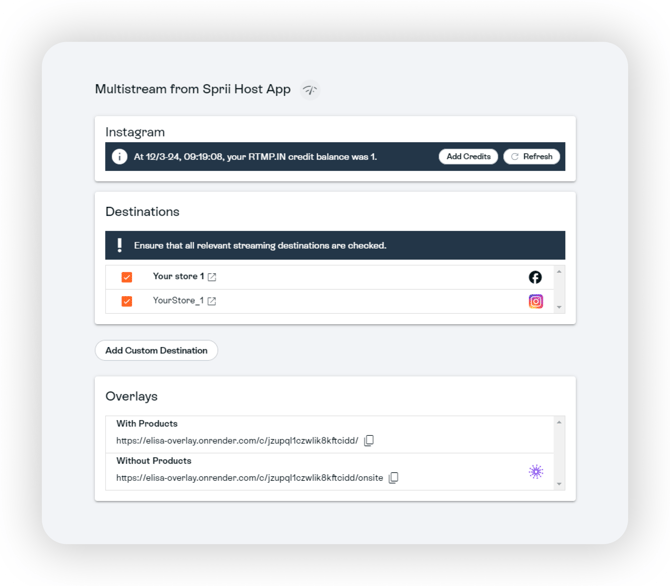This screenshot has width=670, height=586.
Task: Click the stream signal icon beside the title
Action: 310,90
